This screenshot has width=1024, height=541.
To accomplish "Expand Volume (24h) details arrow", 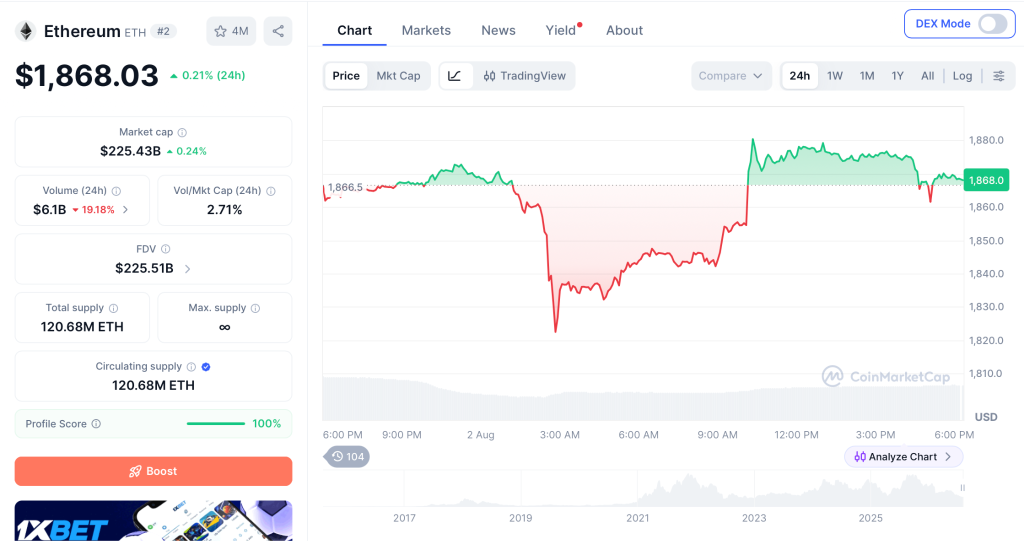I will pyautogui.click(x=125, y=210).
